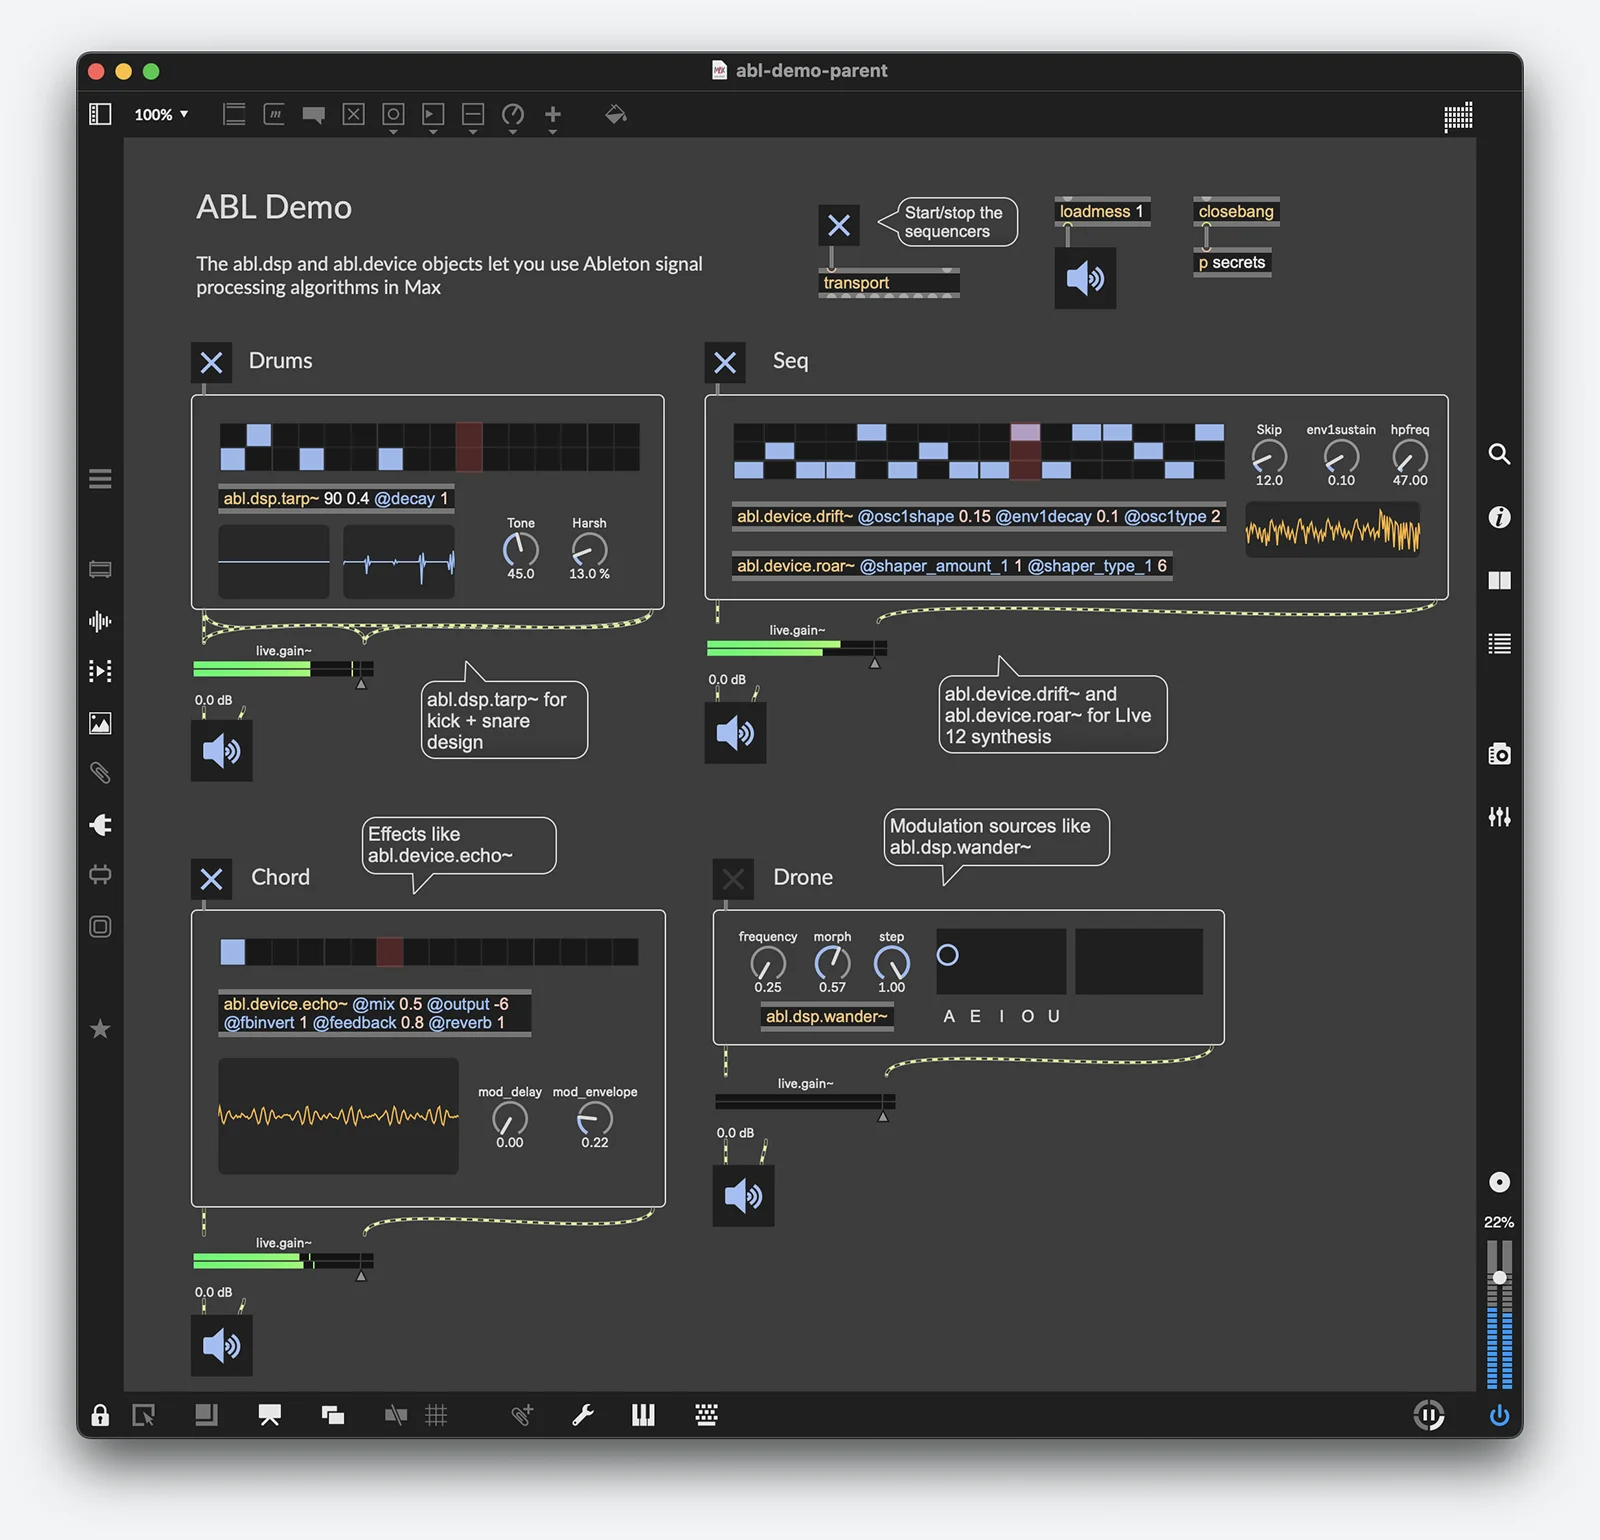The width and height of the screenshot is (1600, 1540).
Task: Click the abl.dsp.wander~ object box
Action: (827, 1016)
